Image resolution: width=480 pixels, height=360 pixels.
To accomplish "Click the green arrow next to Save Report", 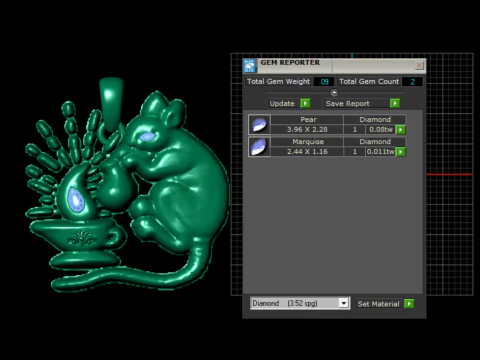I will (395, 103).
